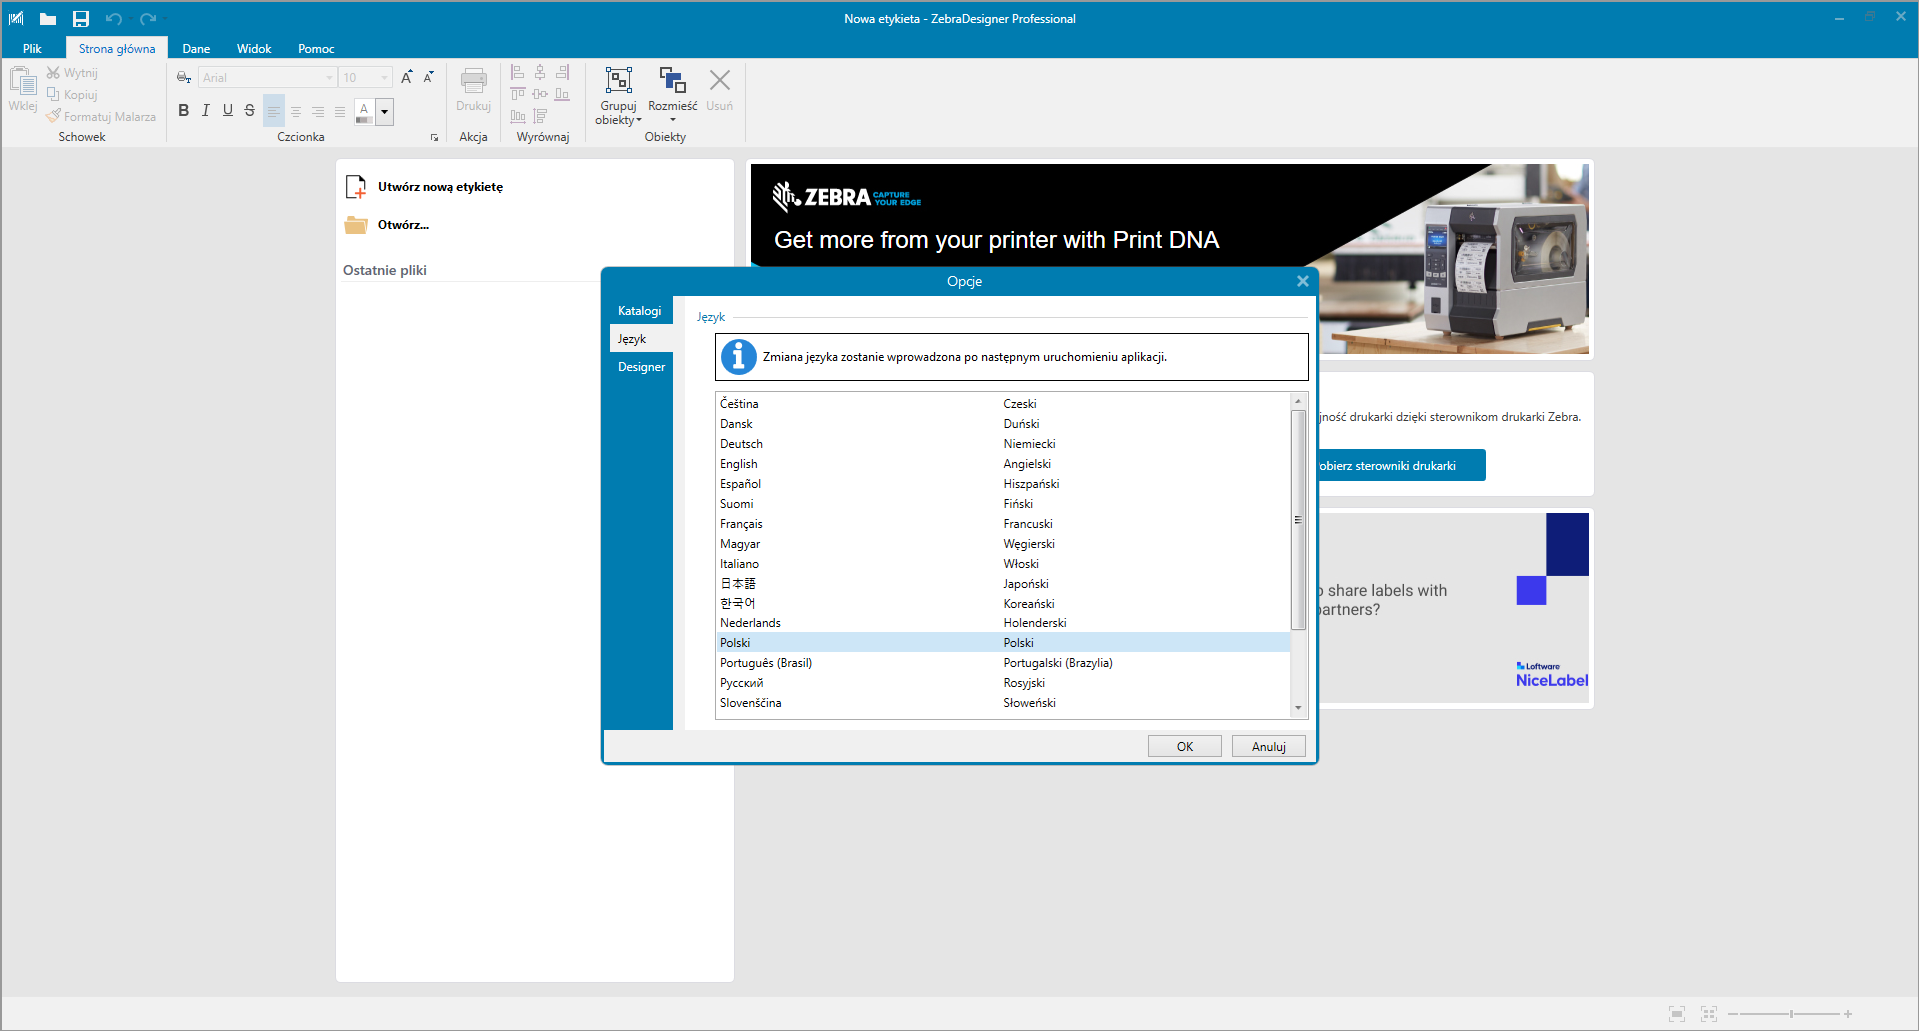Click distribute vertically icon in Wyrównaj

(x=540, y=116)
